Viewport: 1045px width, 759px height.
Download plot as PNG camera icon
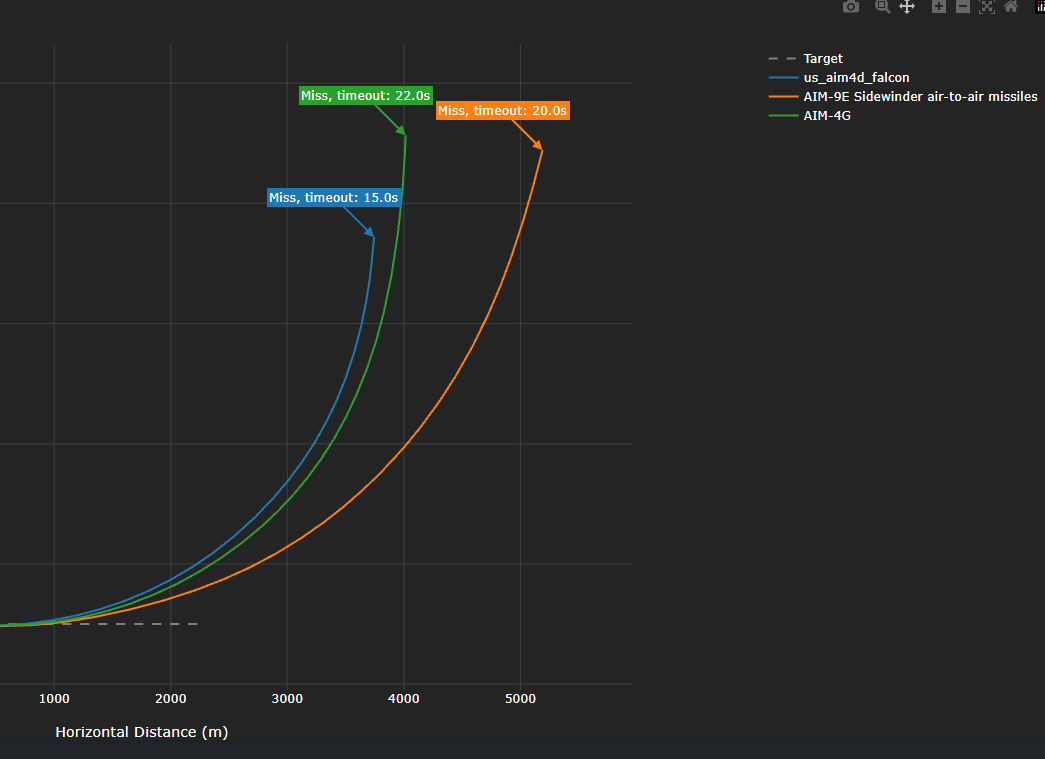click(851, 7)
